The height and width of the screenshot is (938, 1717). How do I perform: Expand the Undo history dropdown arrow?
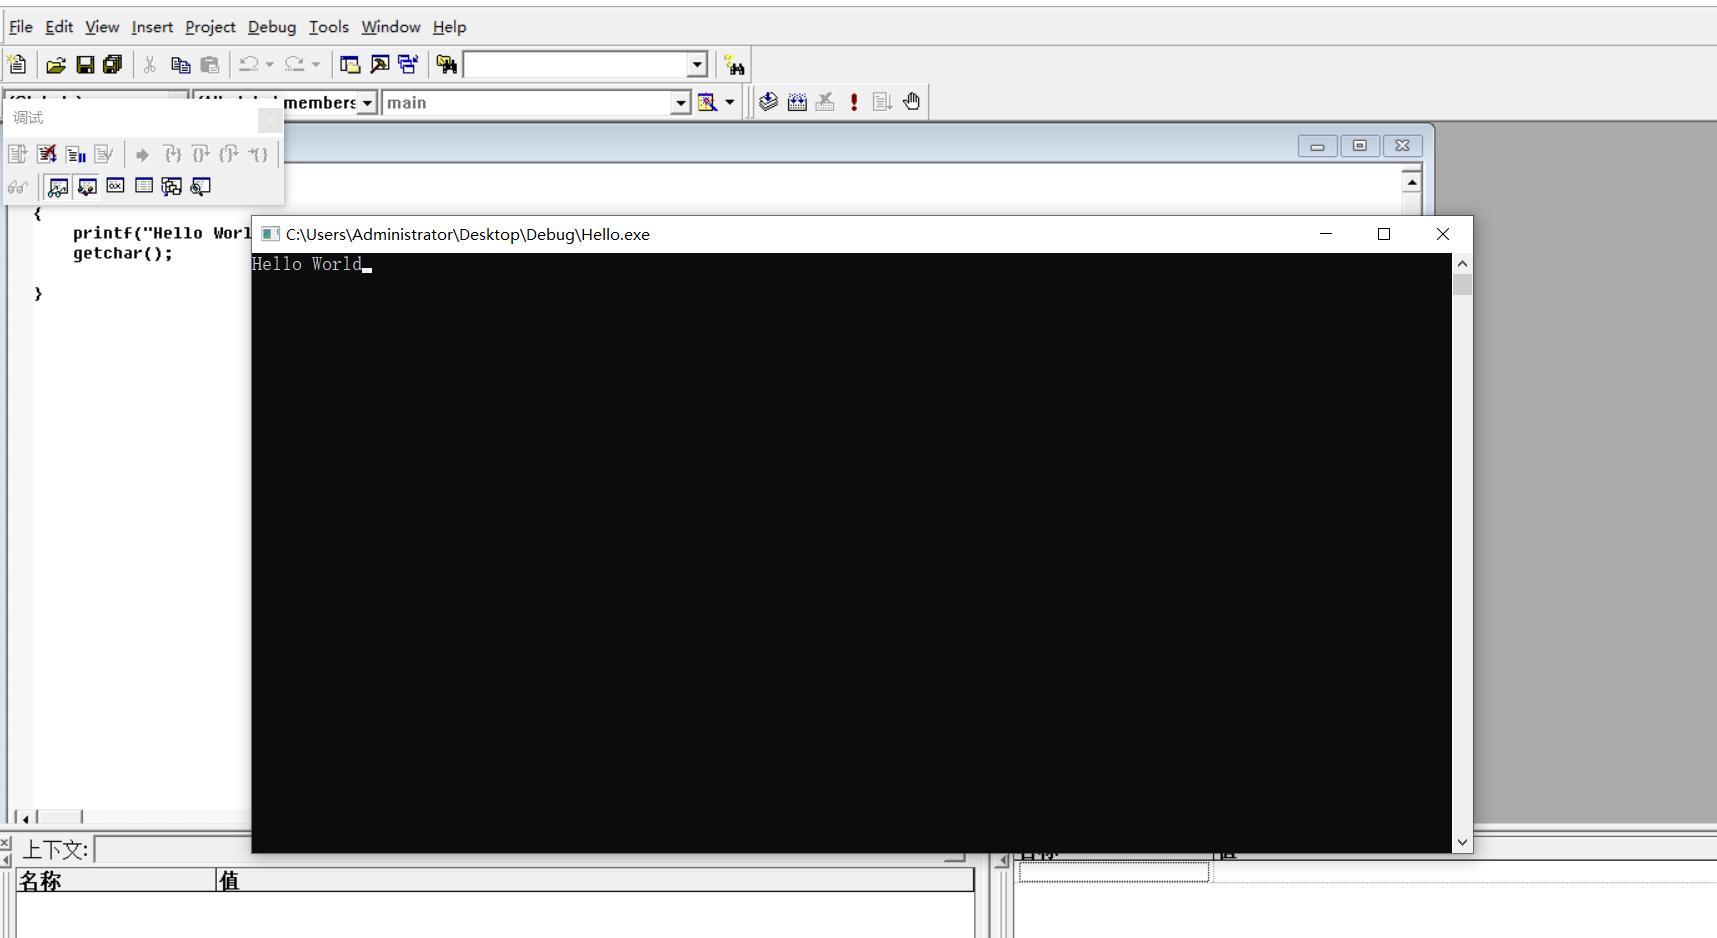(268, 64)
